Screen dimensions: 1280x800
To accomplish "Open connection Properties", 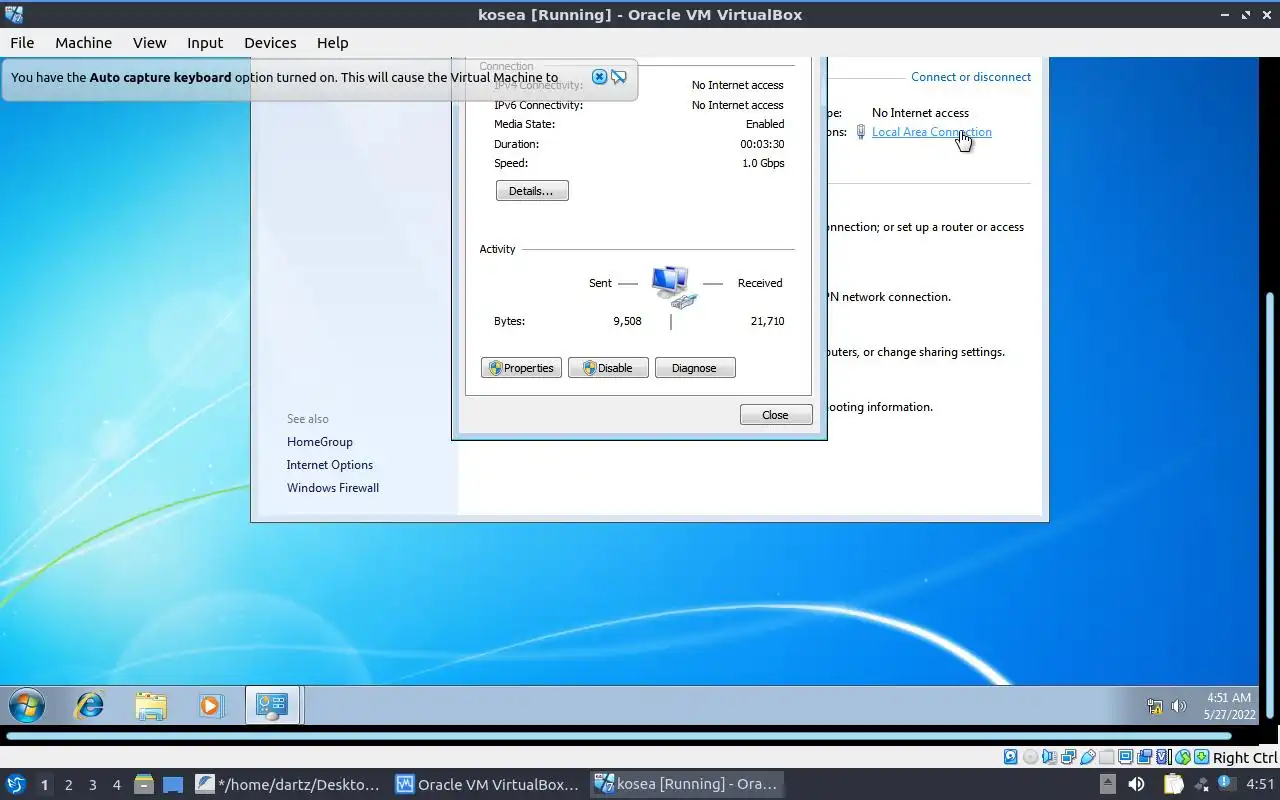I will tap(521, 368).
